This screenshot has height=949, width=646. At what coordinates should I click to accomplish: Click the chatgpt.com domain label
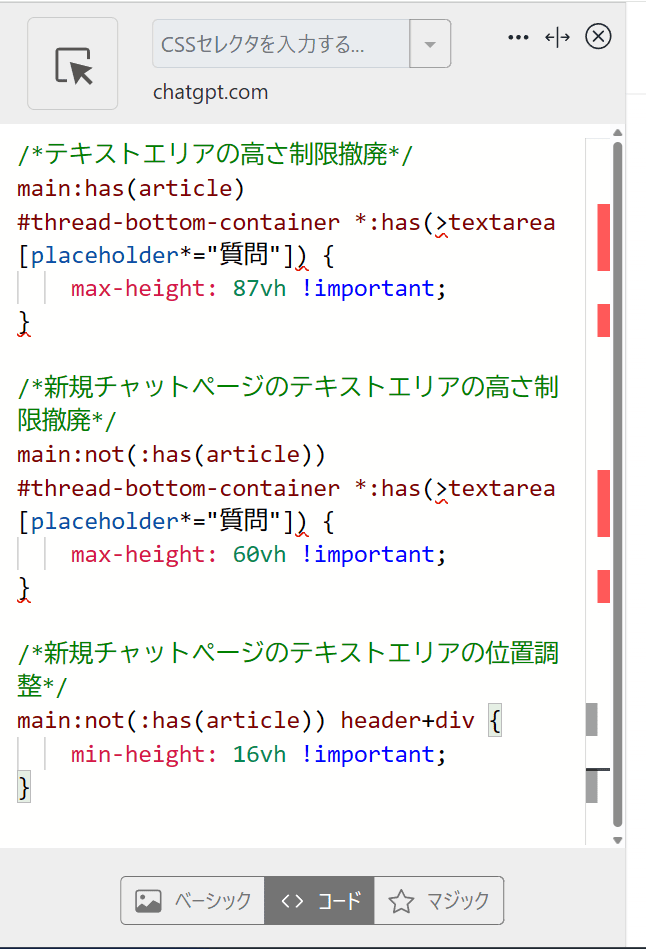(210, 93)
